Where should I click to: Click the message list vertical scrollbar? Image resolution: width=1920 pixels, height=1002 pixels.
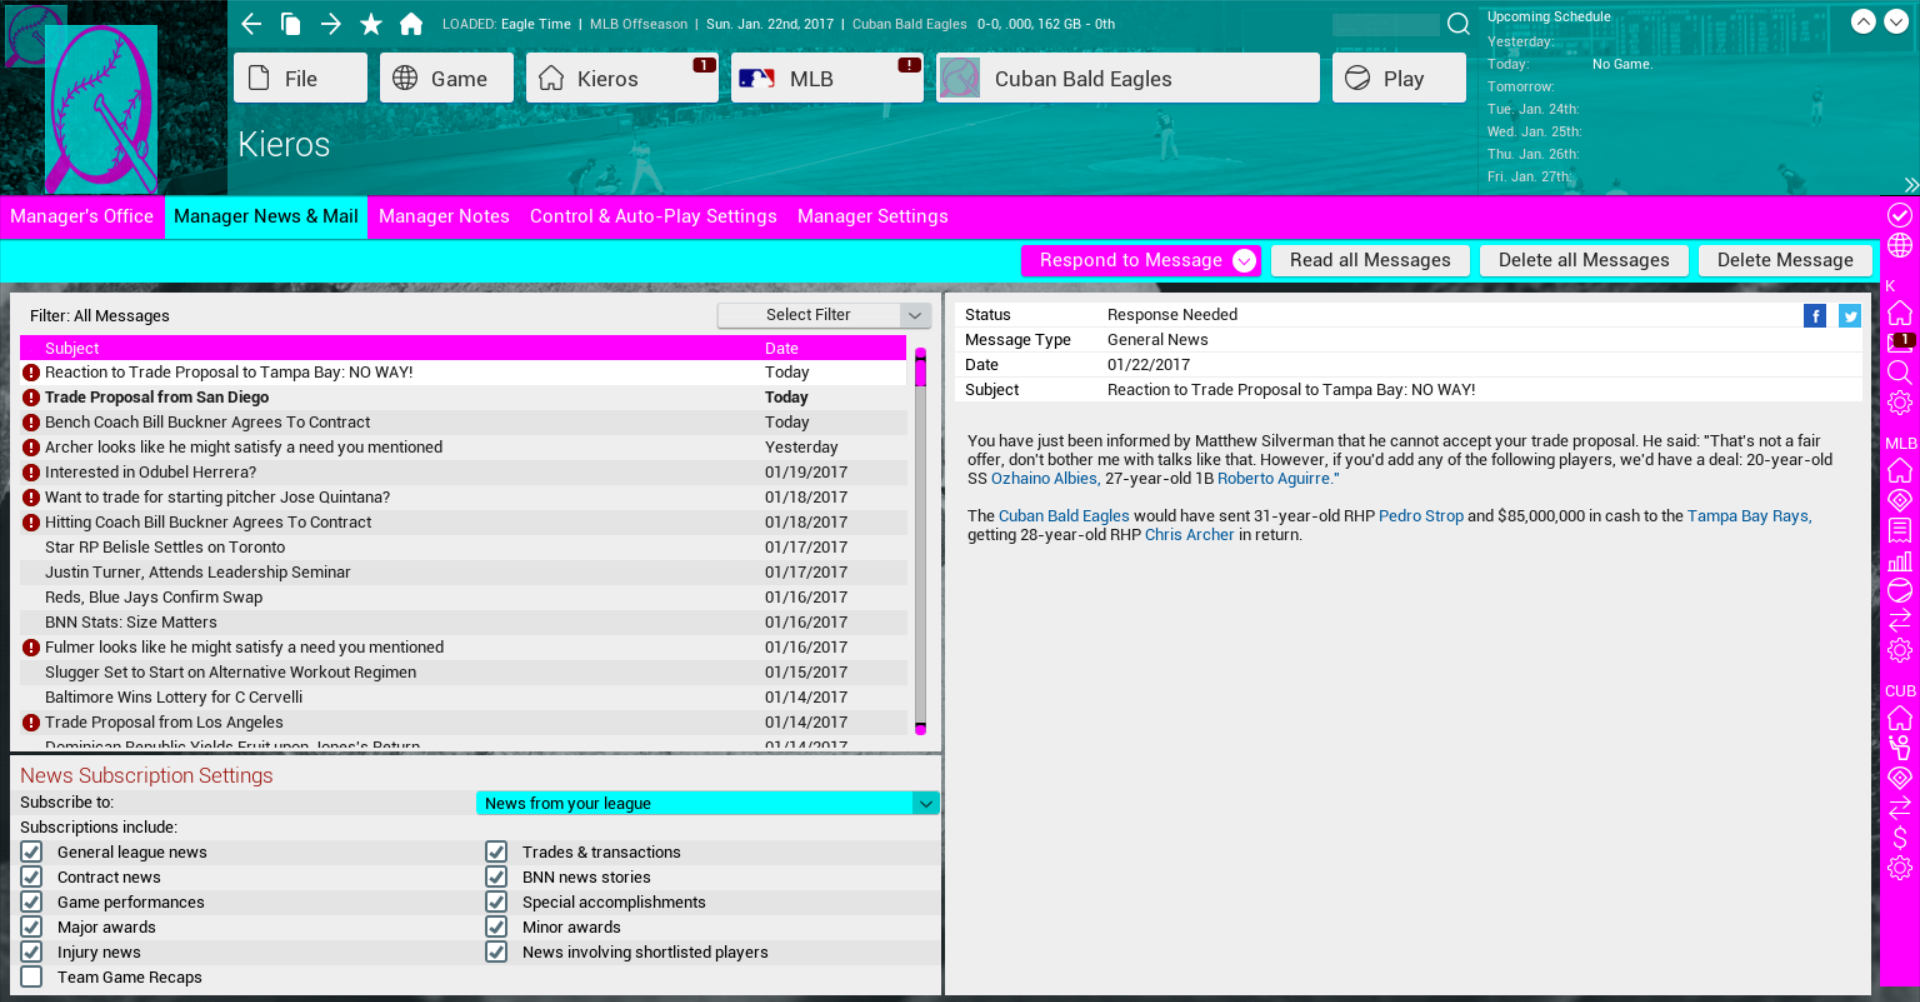[x=920, y=541]
